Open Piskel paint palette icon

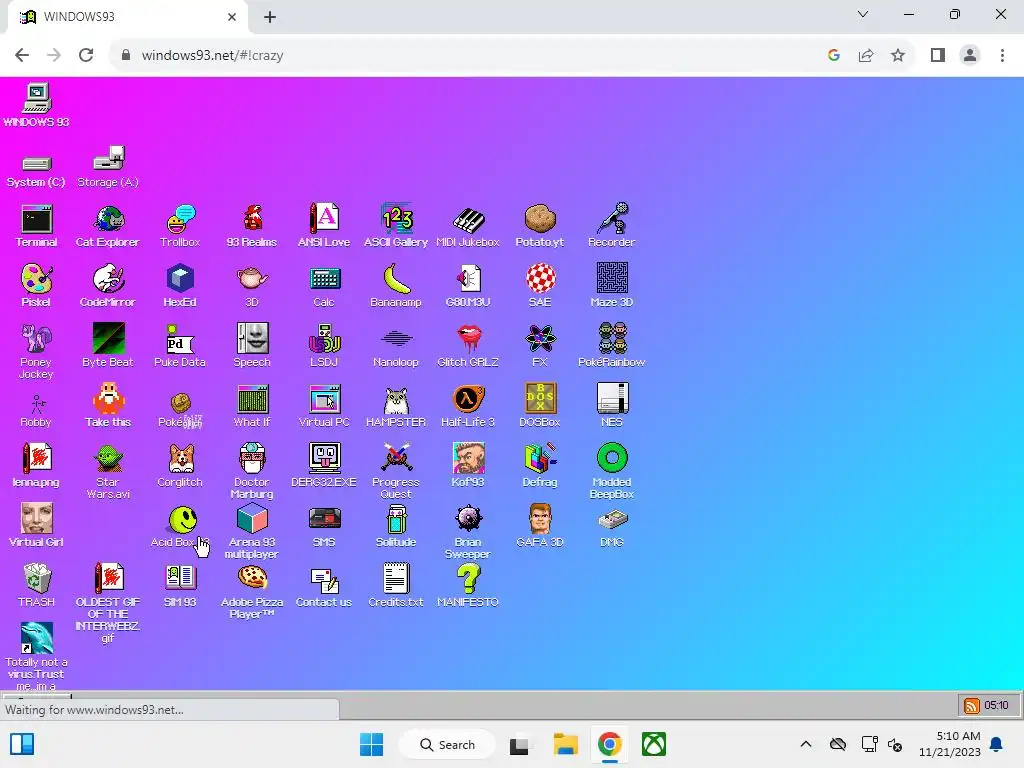coord(36,286)
